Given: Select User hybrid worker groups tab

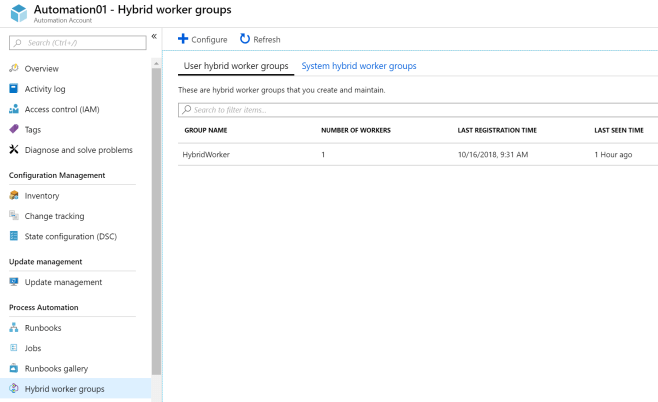Looking at the screenshot, I should (236, 66).
